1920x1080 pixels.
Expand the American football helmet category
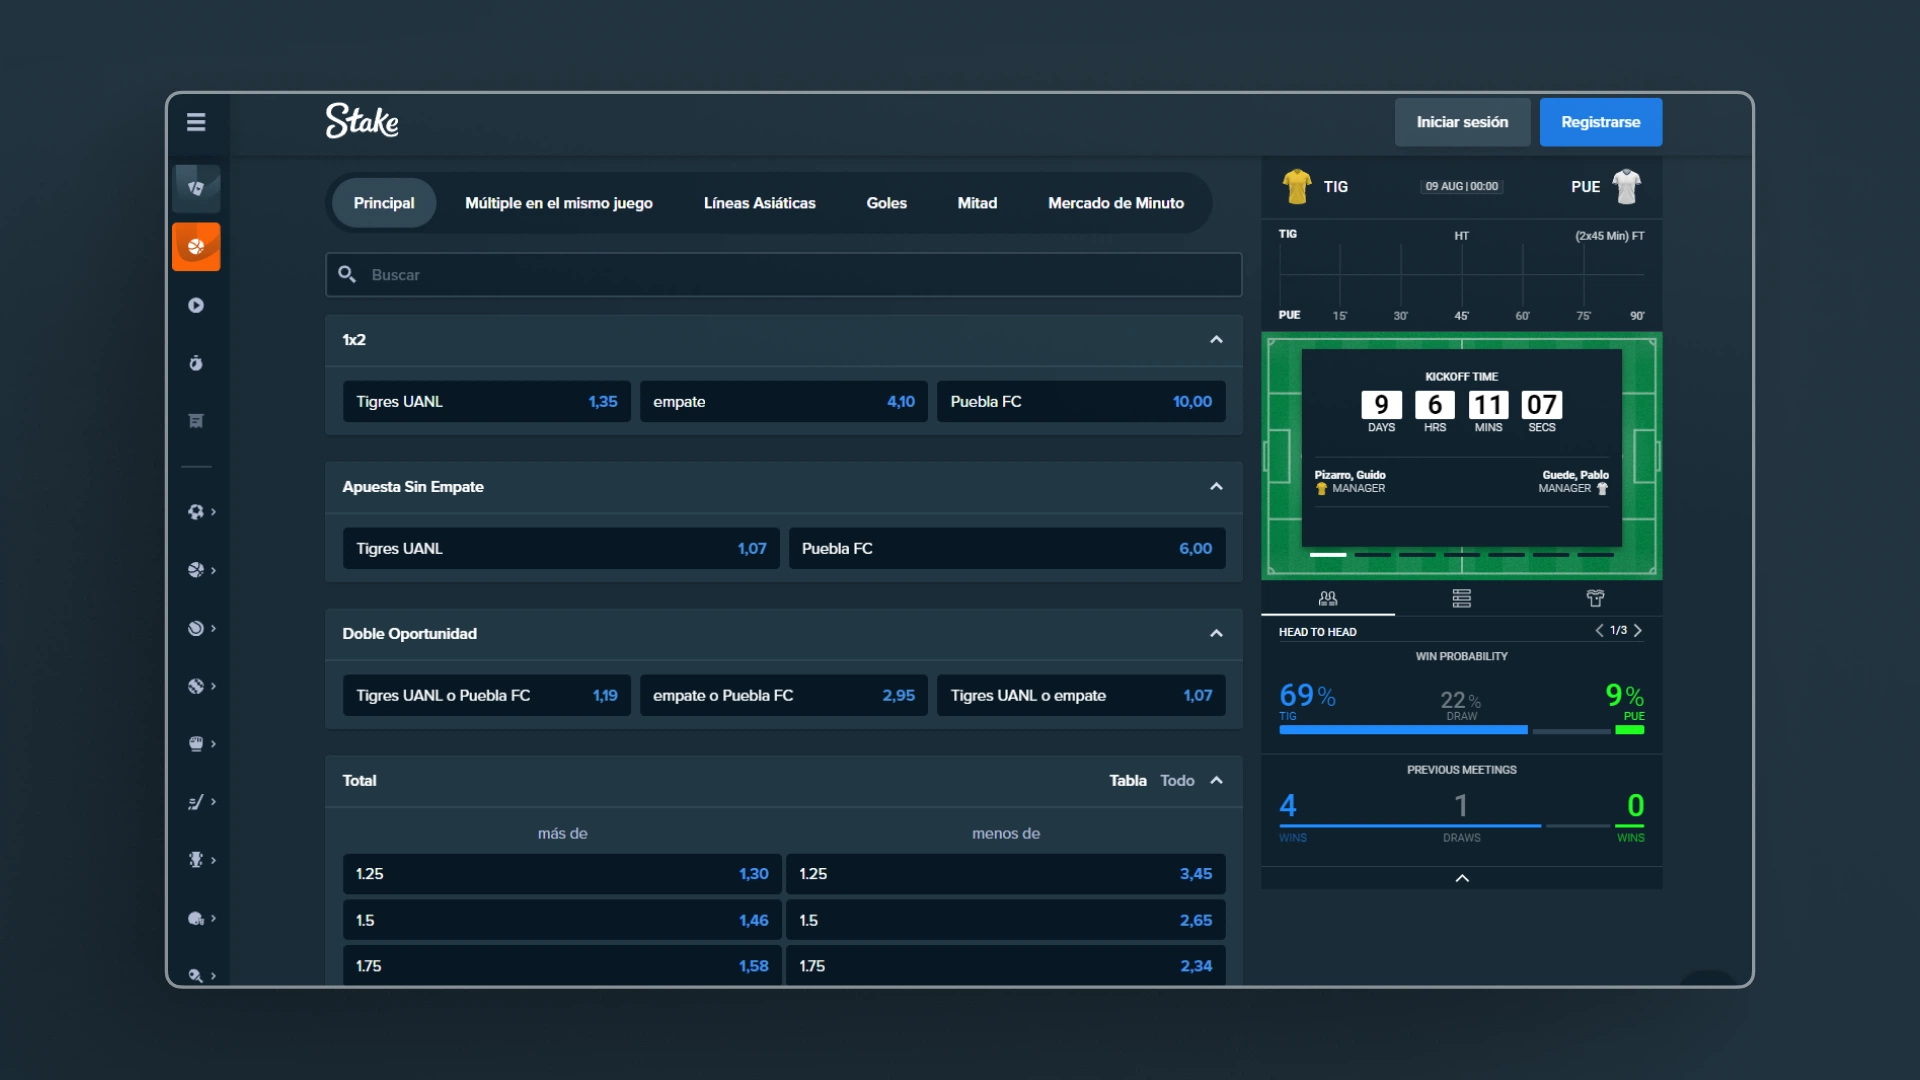201,918
